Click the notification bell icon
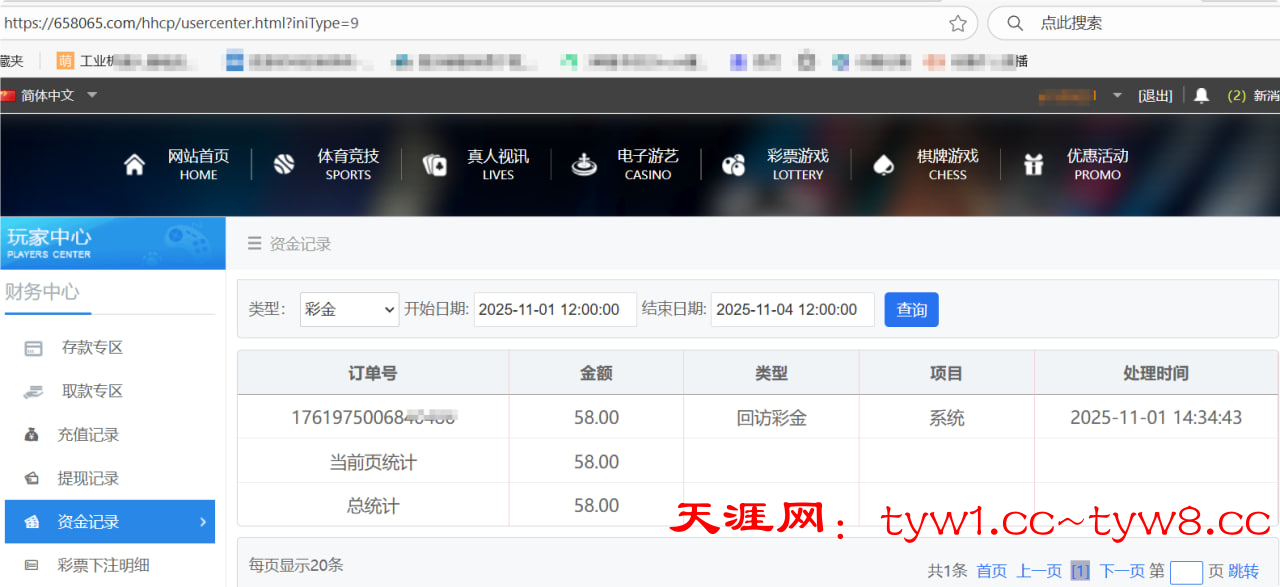This screenshot has width=1280, height=587. pyautogui.click(x=1201, y=95)
